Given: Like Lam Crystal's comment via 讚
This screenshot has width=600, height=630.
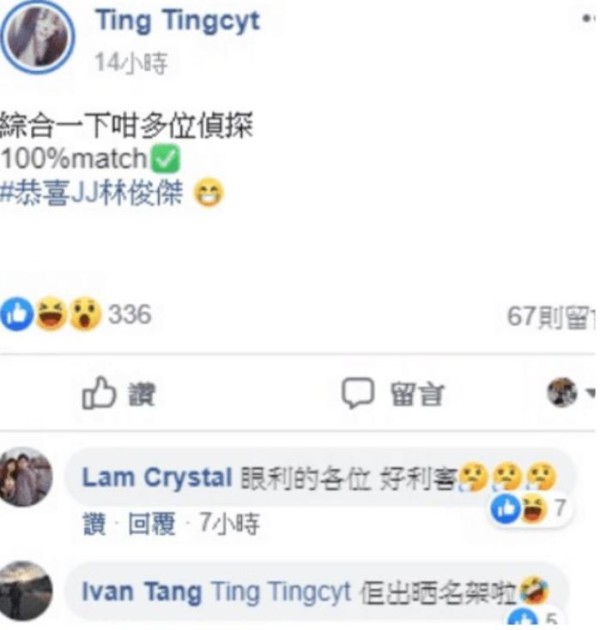Looking at the screenshot, I should 95,524.
